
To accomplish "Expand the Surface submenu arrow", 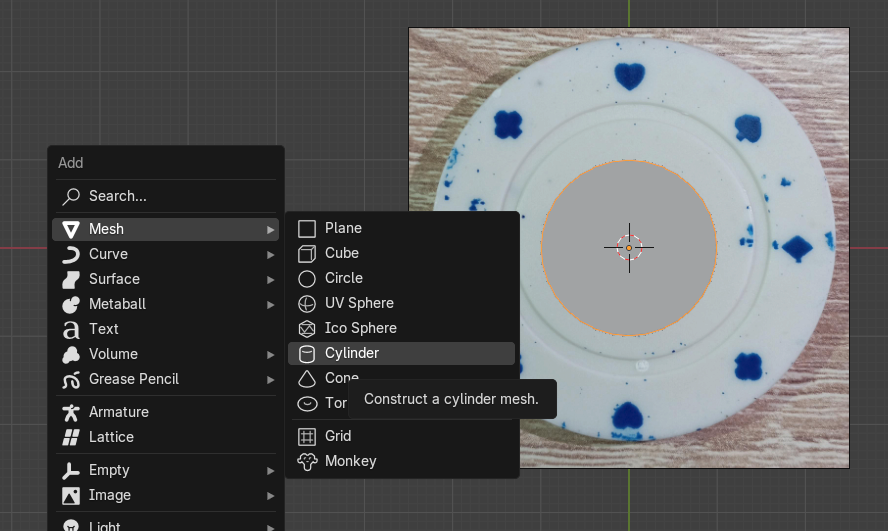I will [x=270, y=280].
